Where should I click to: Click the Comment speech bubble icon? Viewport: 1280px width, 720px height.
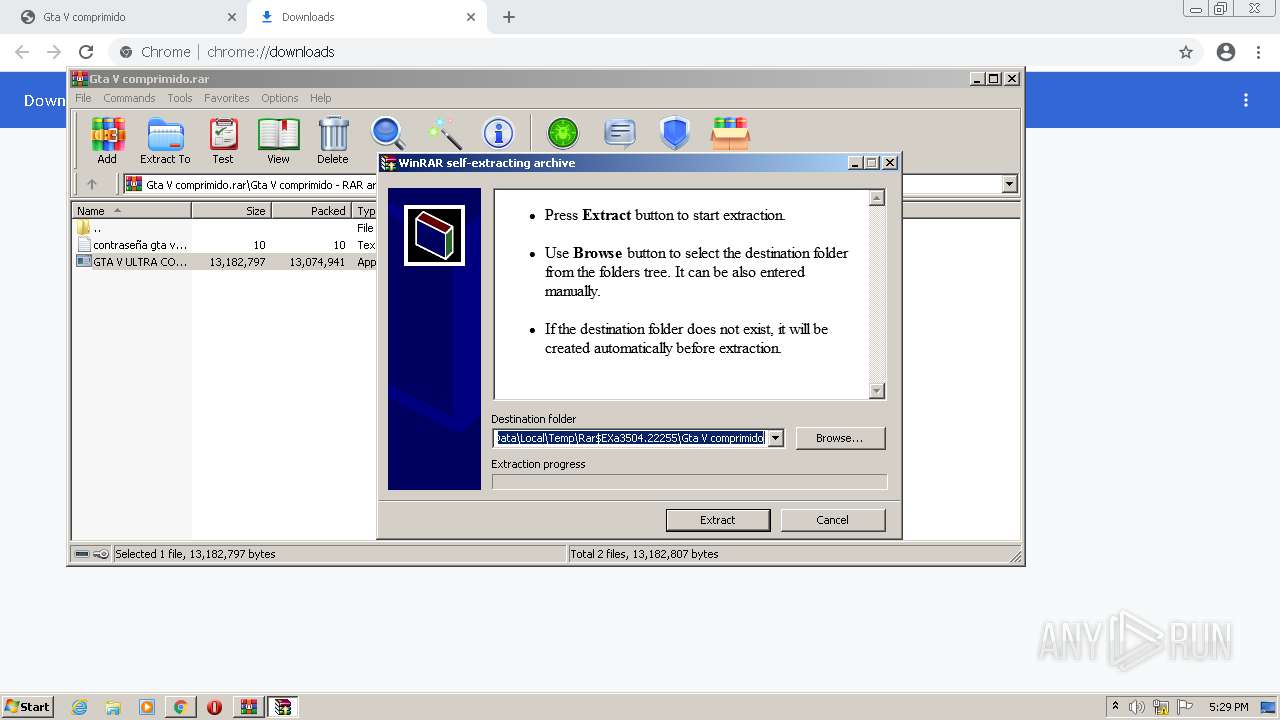point(620,133)
